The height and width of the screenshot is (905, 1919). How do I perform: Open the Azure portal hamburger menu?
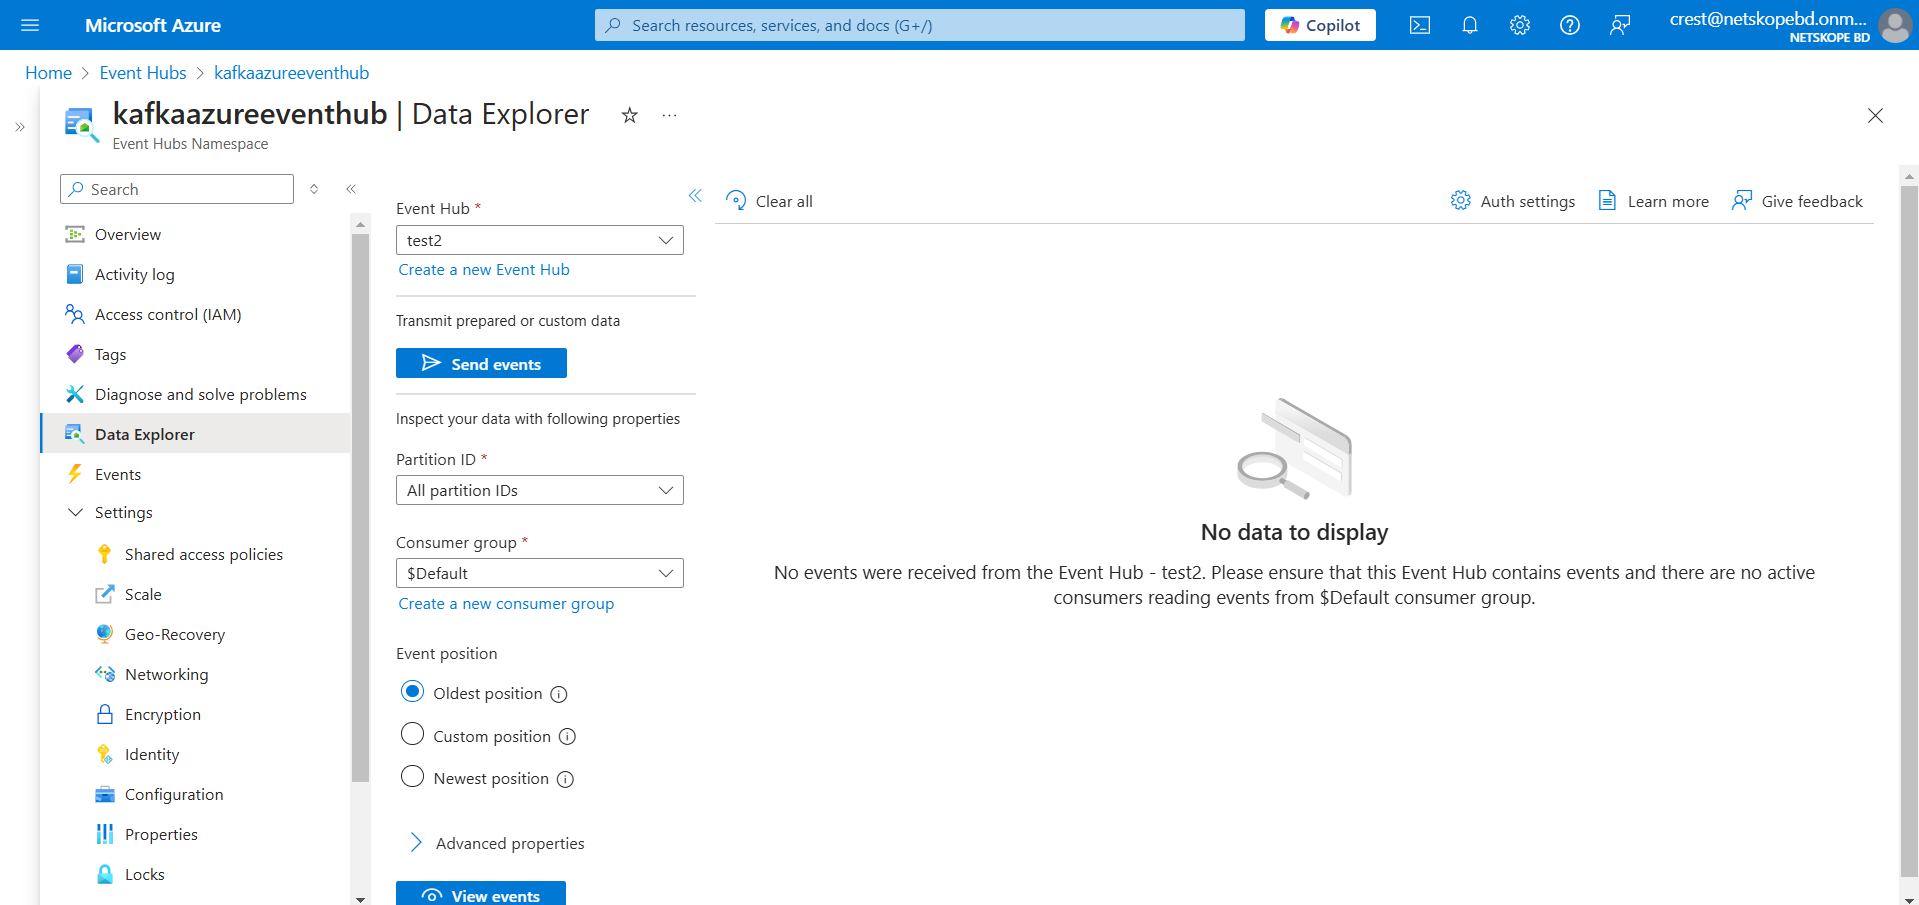click(30, 25)
